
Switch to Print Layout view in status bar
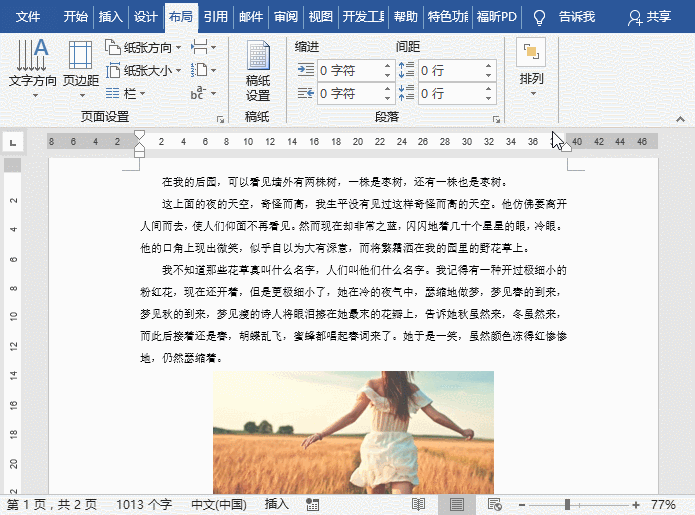[456, 504]
